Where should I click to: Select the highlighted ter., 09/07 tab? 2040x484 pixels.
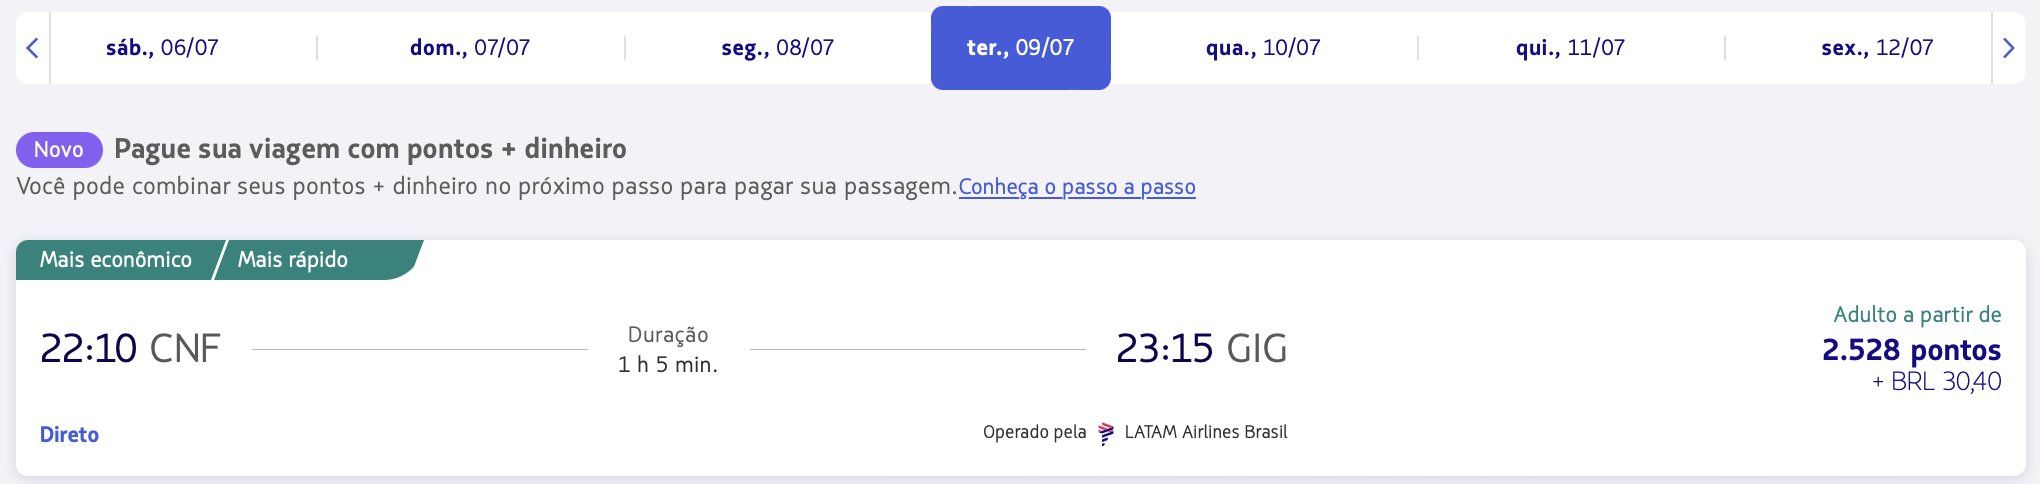click(1021, 48)
